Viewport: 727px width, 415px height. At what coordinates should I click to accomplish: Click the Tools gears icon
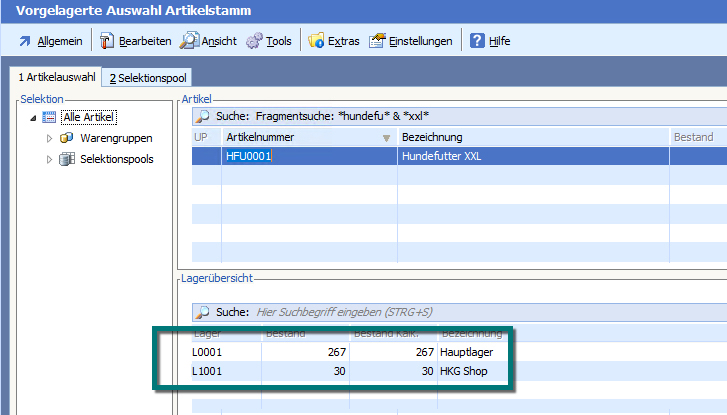254,41
